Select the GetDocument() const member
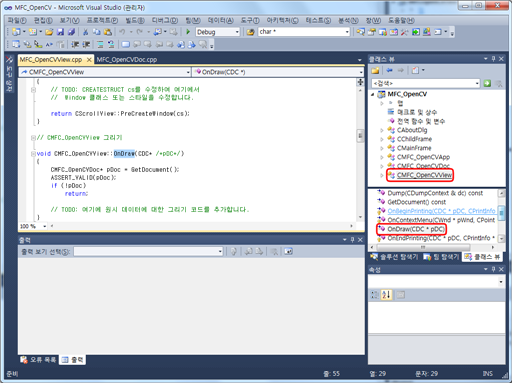This screenshot has width=512, height=383. pyautogui.click(x=416, y=202)
